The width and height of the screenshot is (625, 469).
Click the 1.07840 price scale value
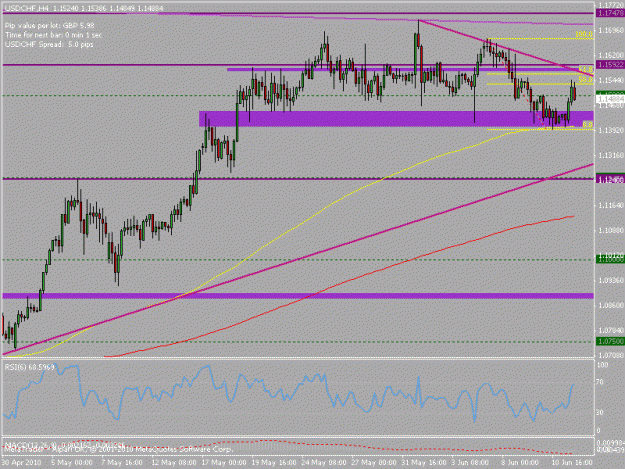click(x=611, y=330)
